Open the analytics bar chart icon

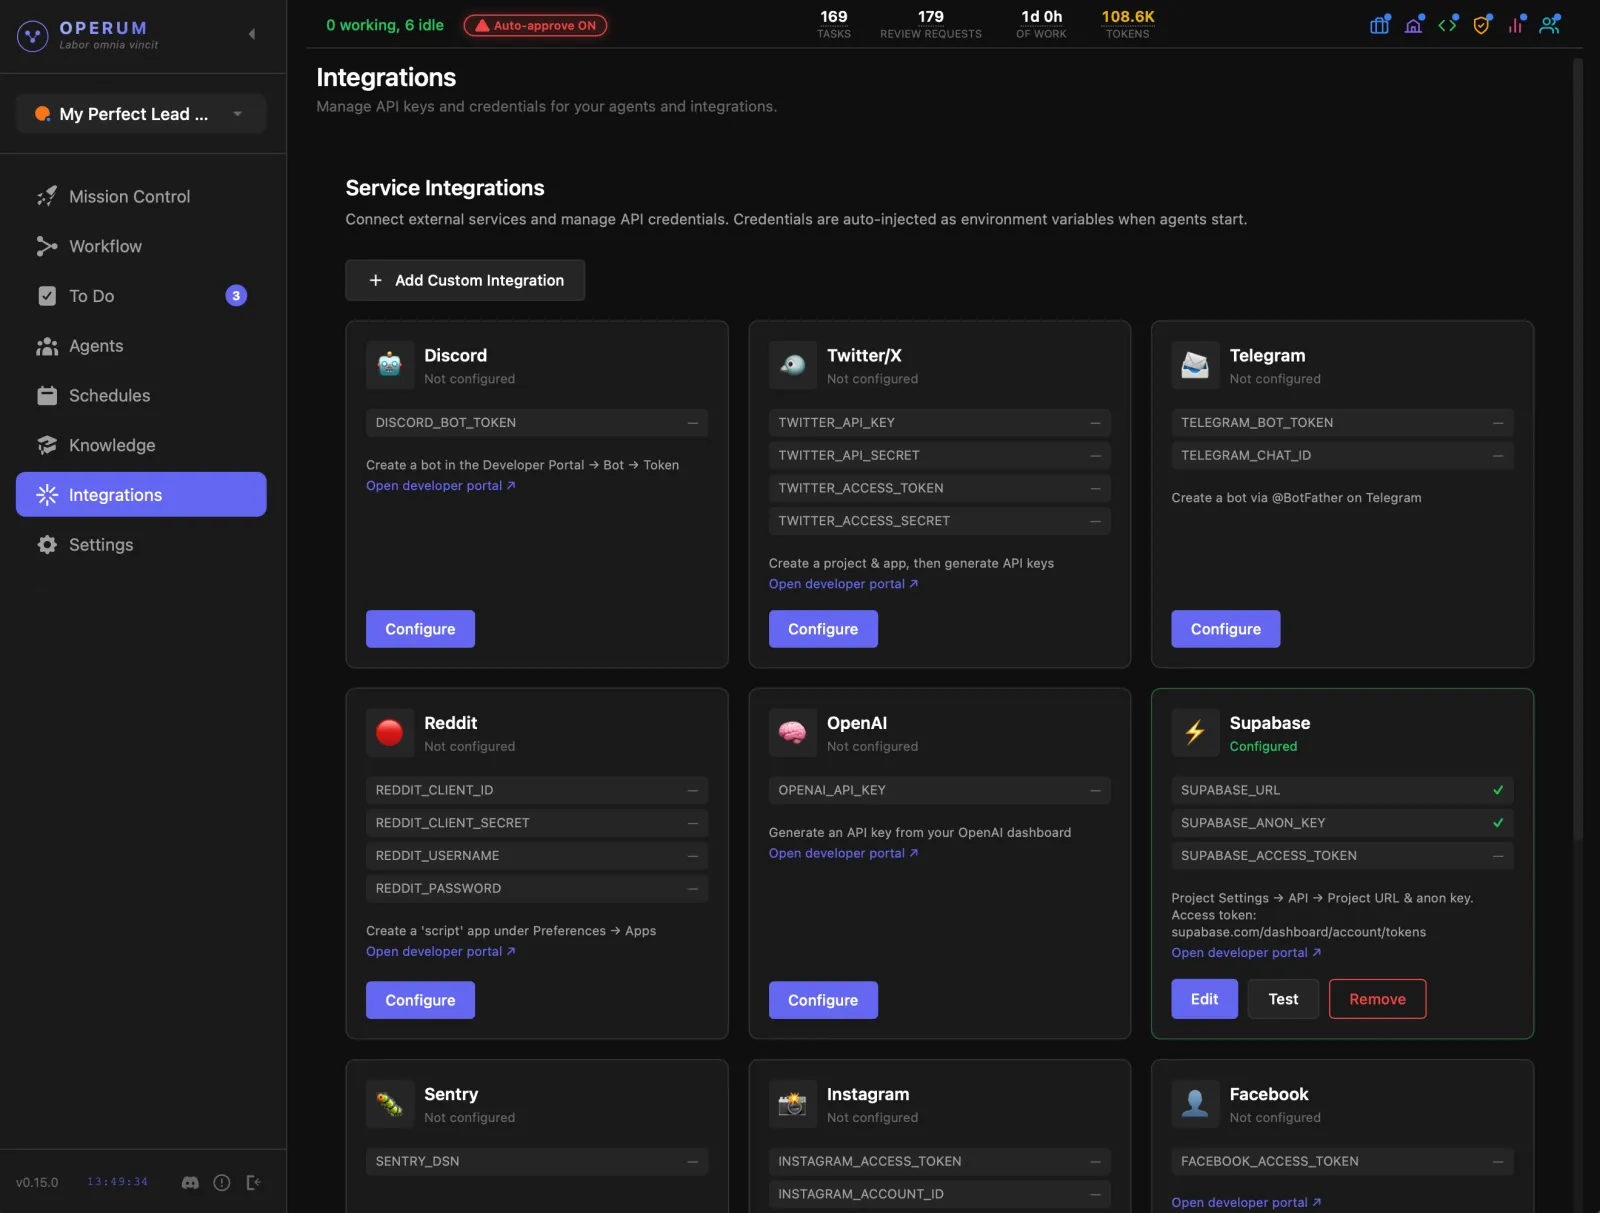1514,24
